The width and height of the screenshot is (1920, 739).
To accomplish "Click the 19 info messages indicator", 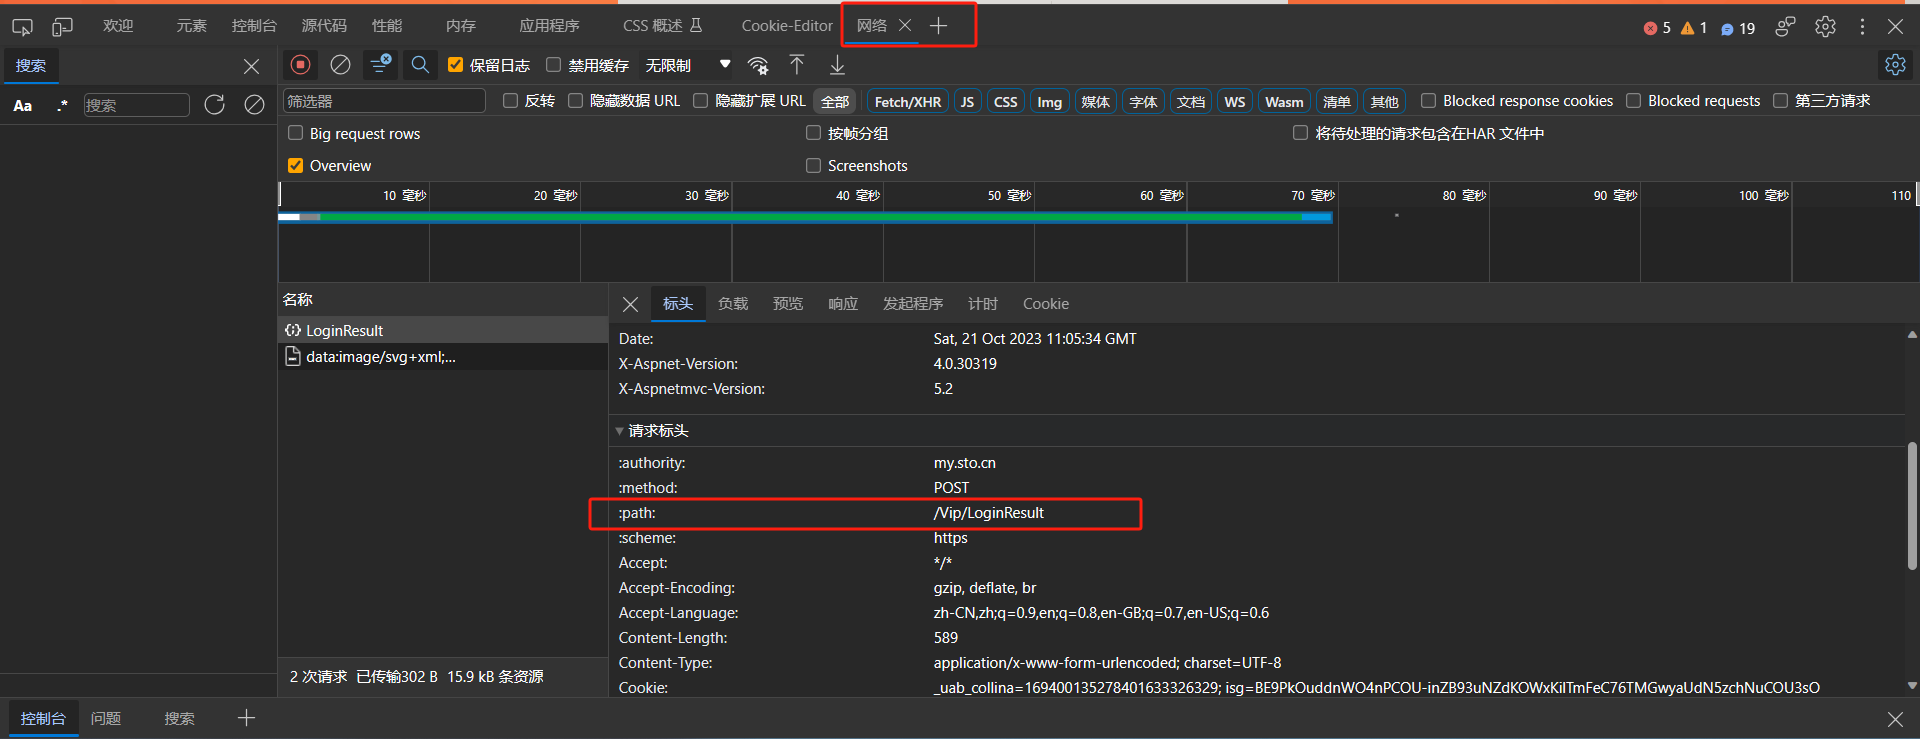I will pyautogui.click(x=1738, y=28).
